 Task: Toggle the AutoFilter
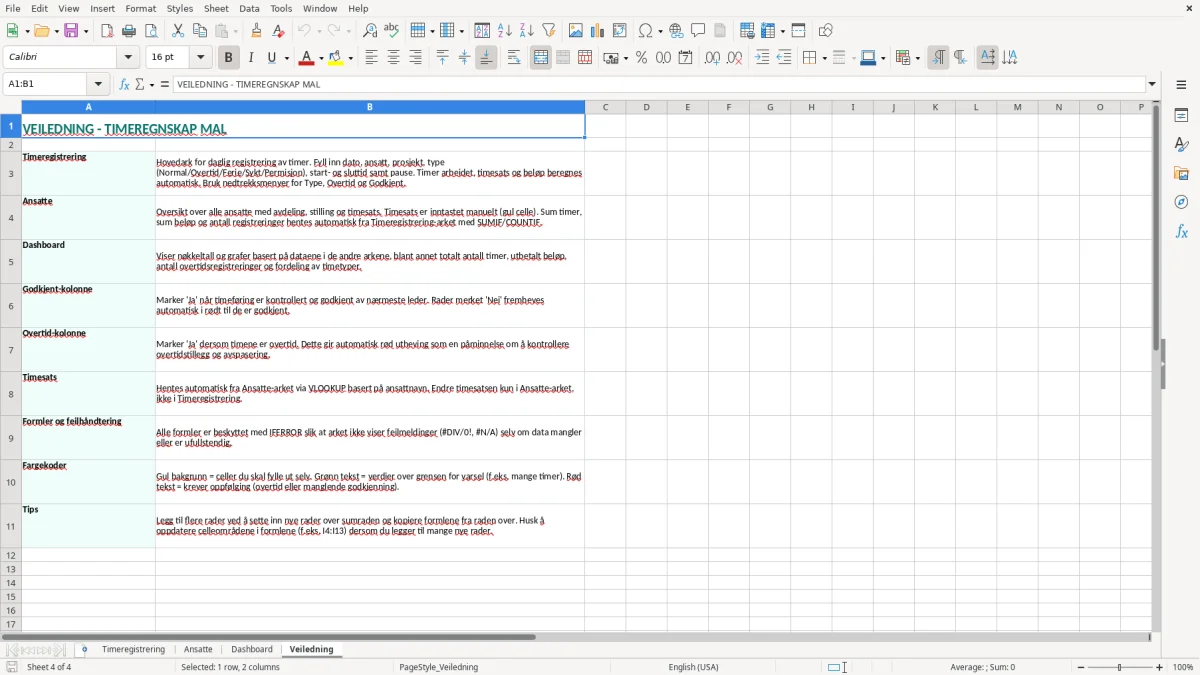coord(549,31)
